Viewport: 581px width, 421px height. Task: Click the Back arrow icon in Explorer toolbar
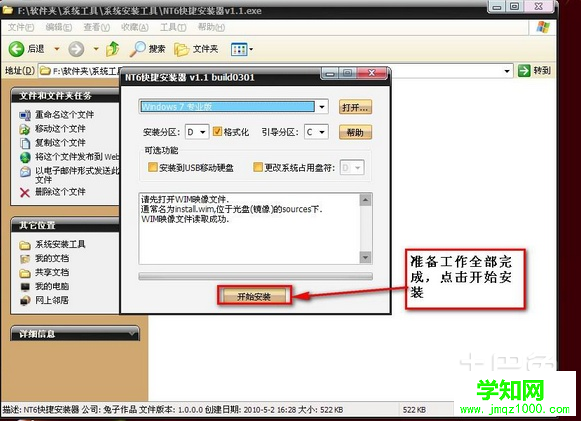pos(16,49)
